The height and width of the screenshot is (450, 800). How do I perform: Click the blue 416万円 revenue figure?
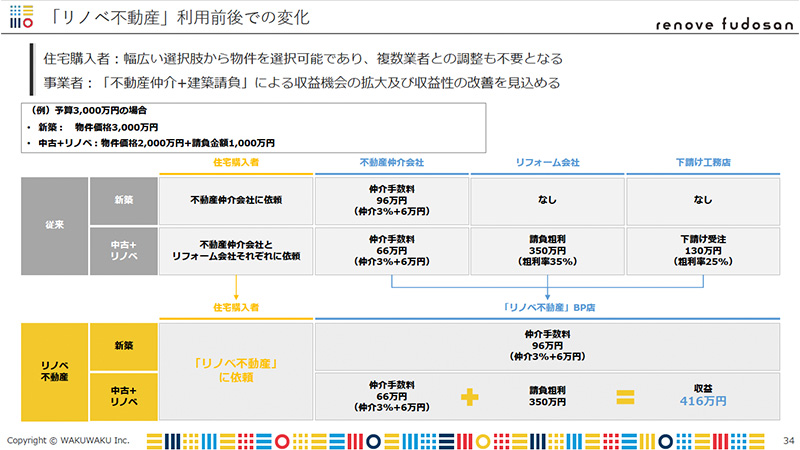tap(703, 402)
